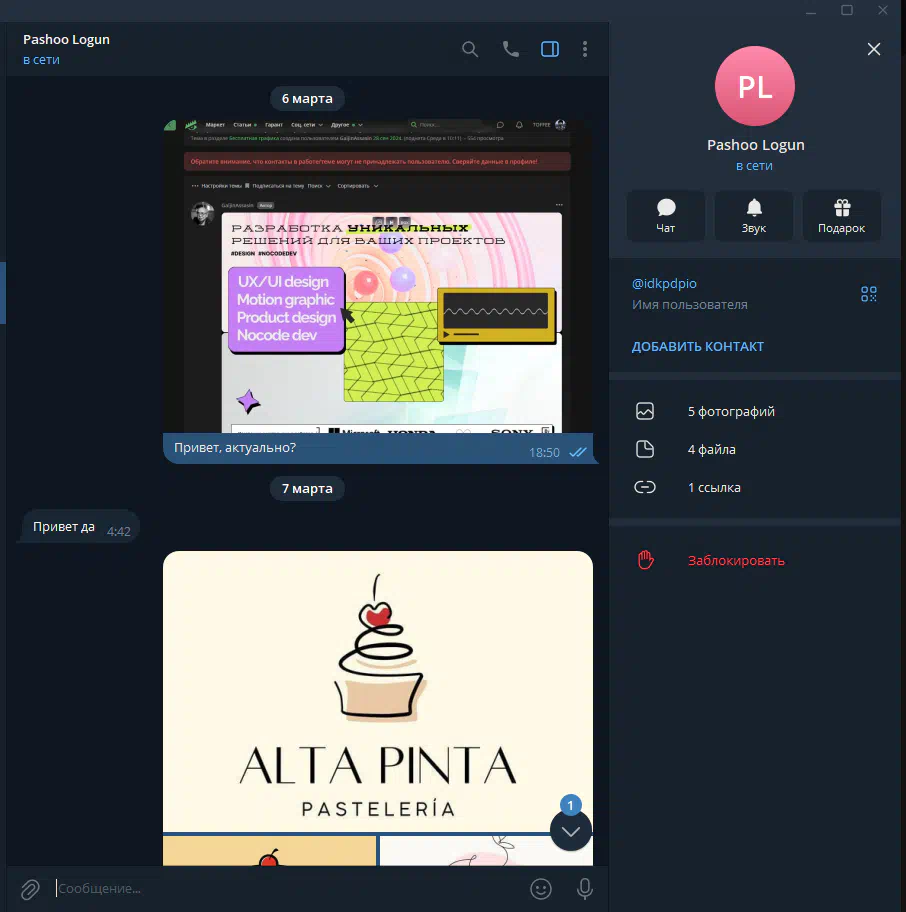The height and width of the screenshot is (912, 906).
Task: Open the 5 фотографий shared media
Action: (730, 411)
